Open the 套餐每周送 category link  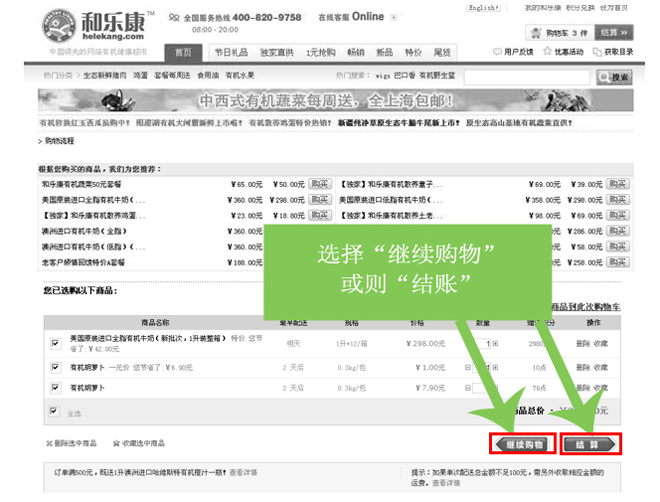tap(172, 75)
